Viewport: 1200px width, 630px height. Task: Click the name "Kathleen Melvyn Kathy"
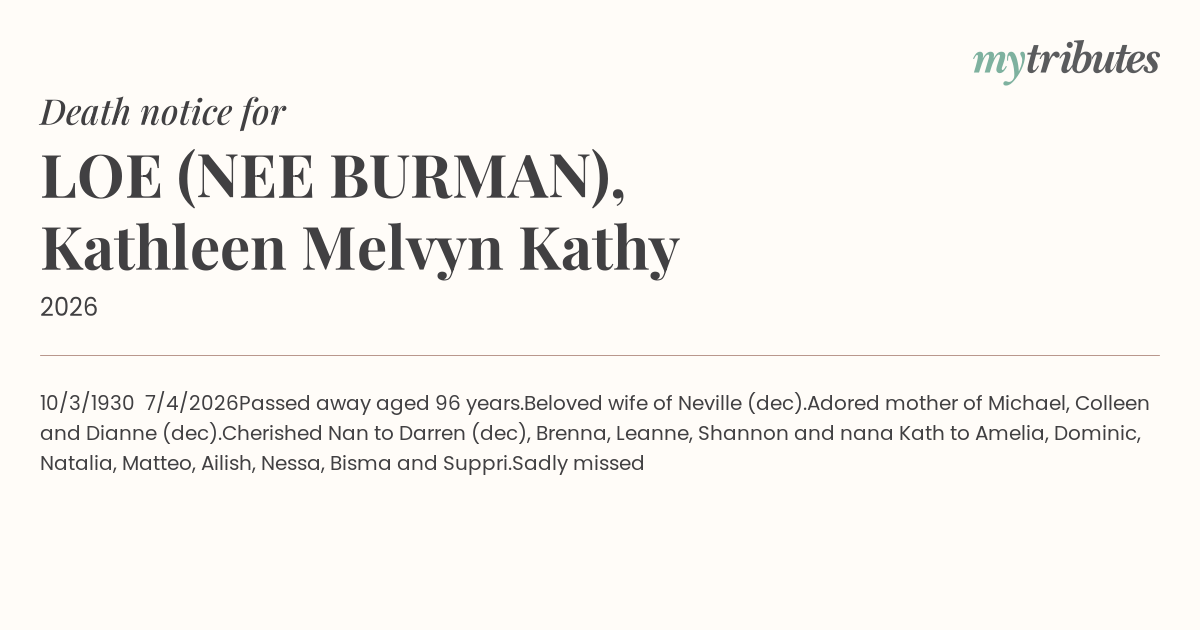point(360,249)
